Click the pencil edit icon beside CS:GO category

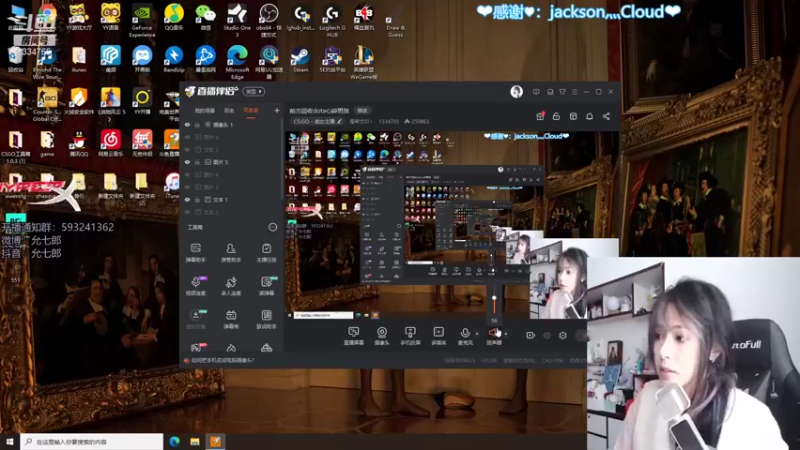click(339, 121)
